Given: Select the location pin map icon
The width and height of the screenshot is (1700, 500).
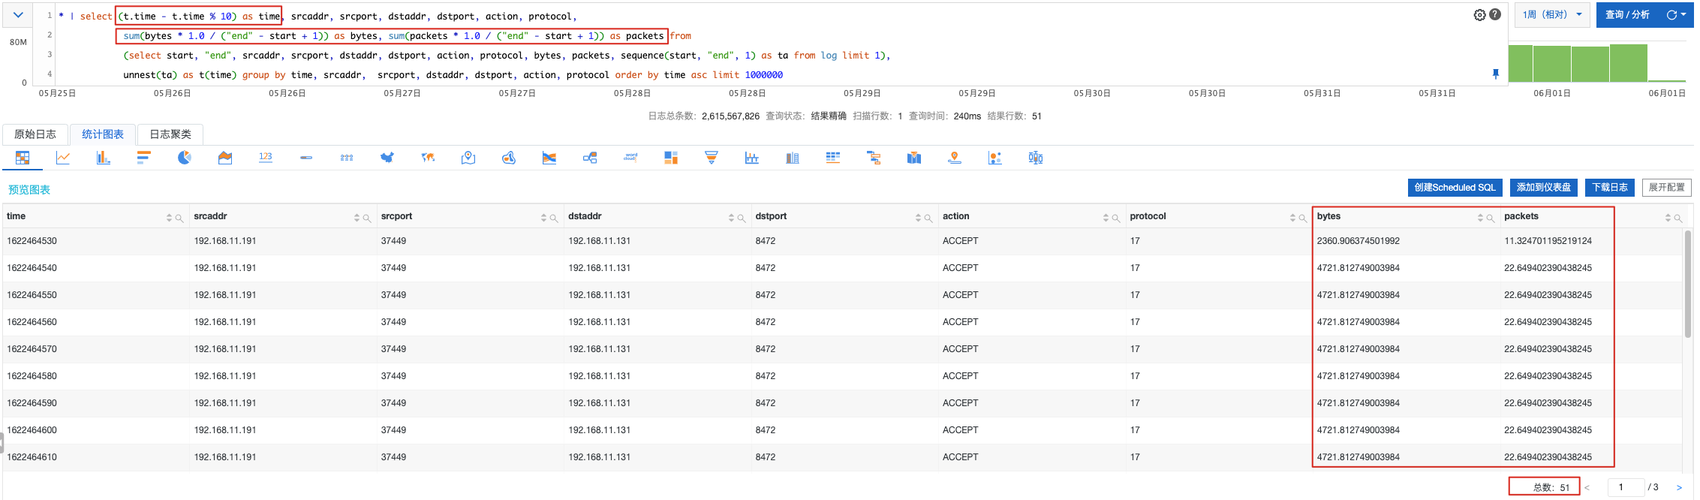Looking at the screenshot, I should (468, 158).
